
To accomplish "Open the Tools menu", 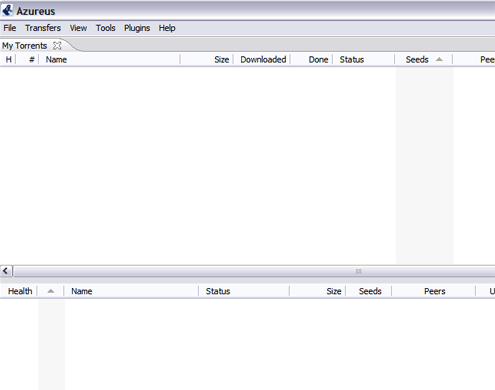I will pyautogui.click(x=106, y=28).
